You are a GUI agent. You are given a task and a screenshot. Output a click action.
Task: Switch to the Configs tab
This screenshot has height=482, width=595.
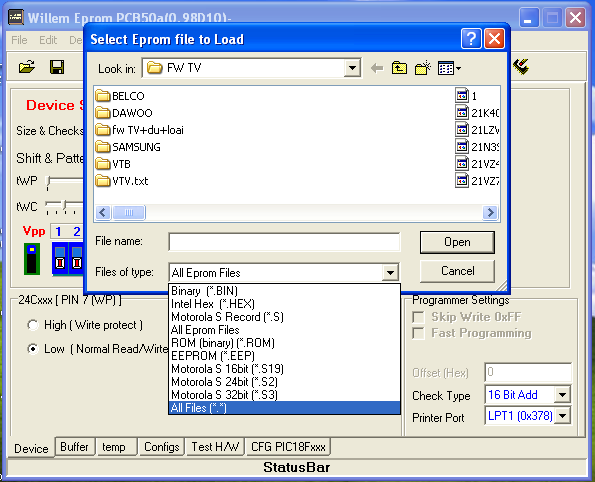(x=162, y=447)
